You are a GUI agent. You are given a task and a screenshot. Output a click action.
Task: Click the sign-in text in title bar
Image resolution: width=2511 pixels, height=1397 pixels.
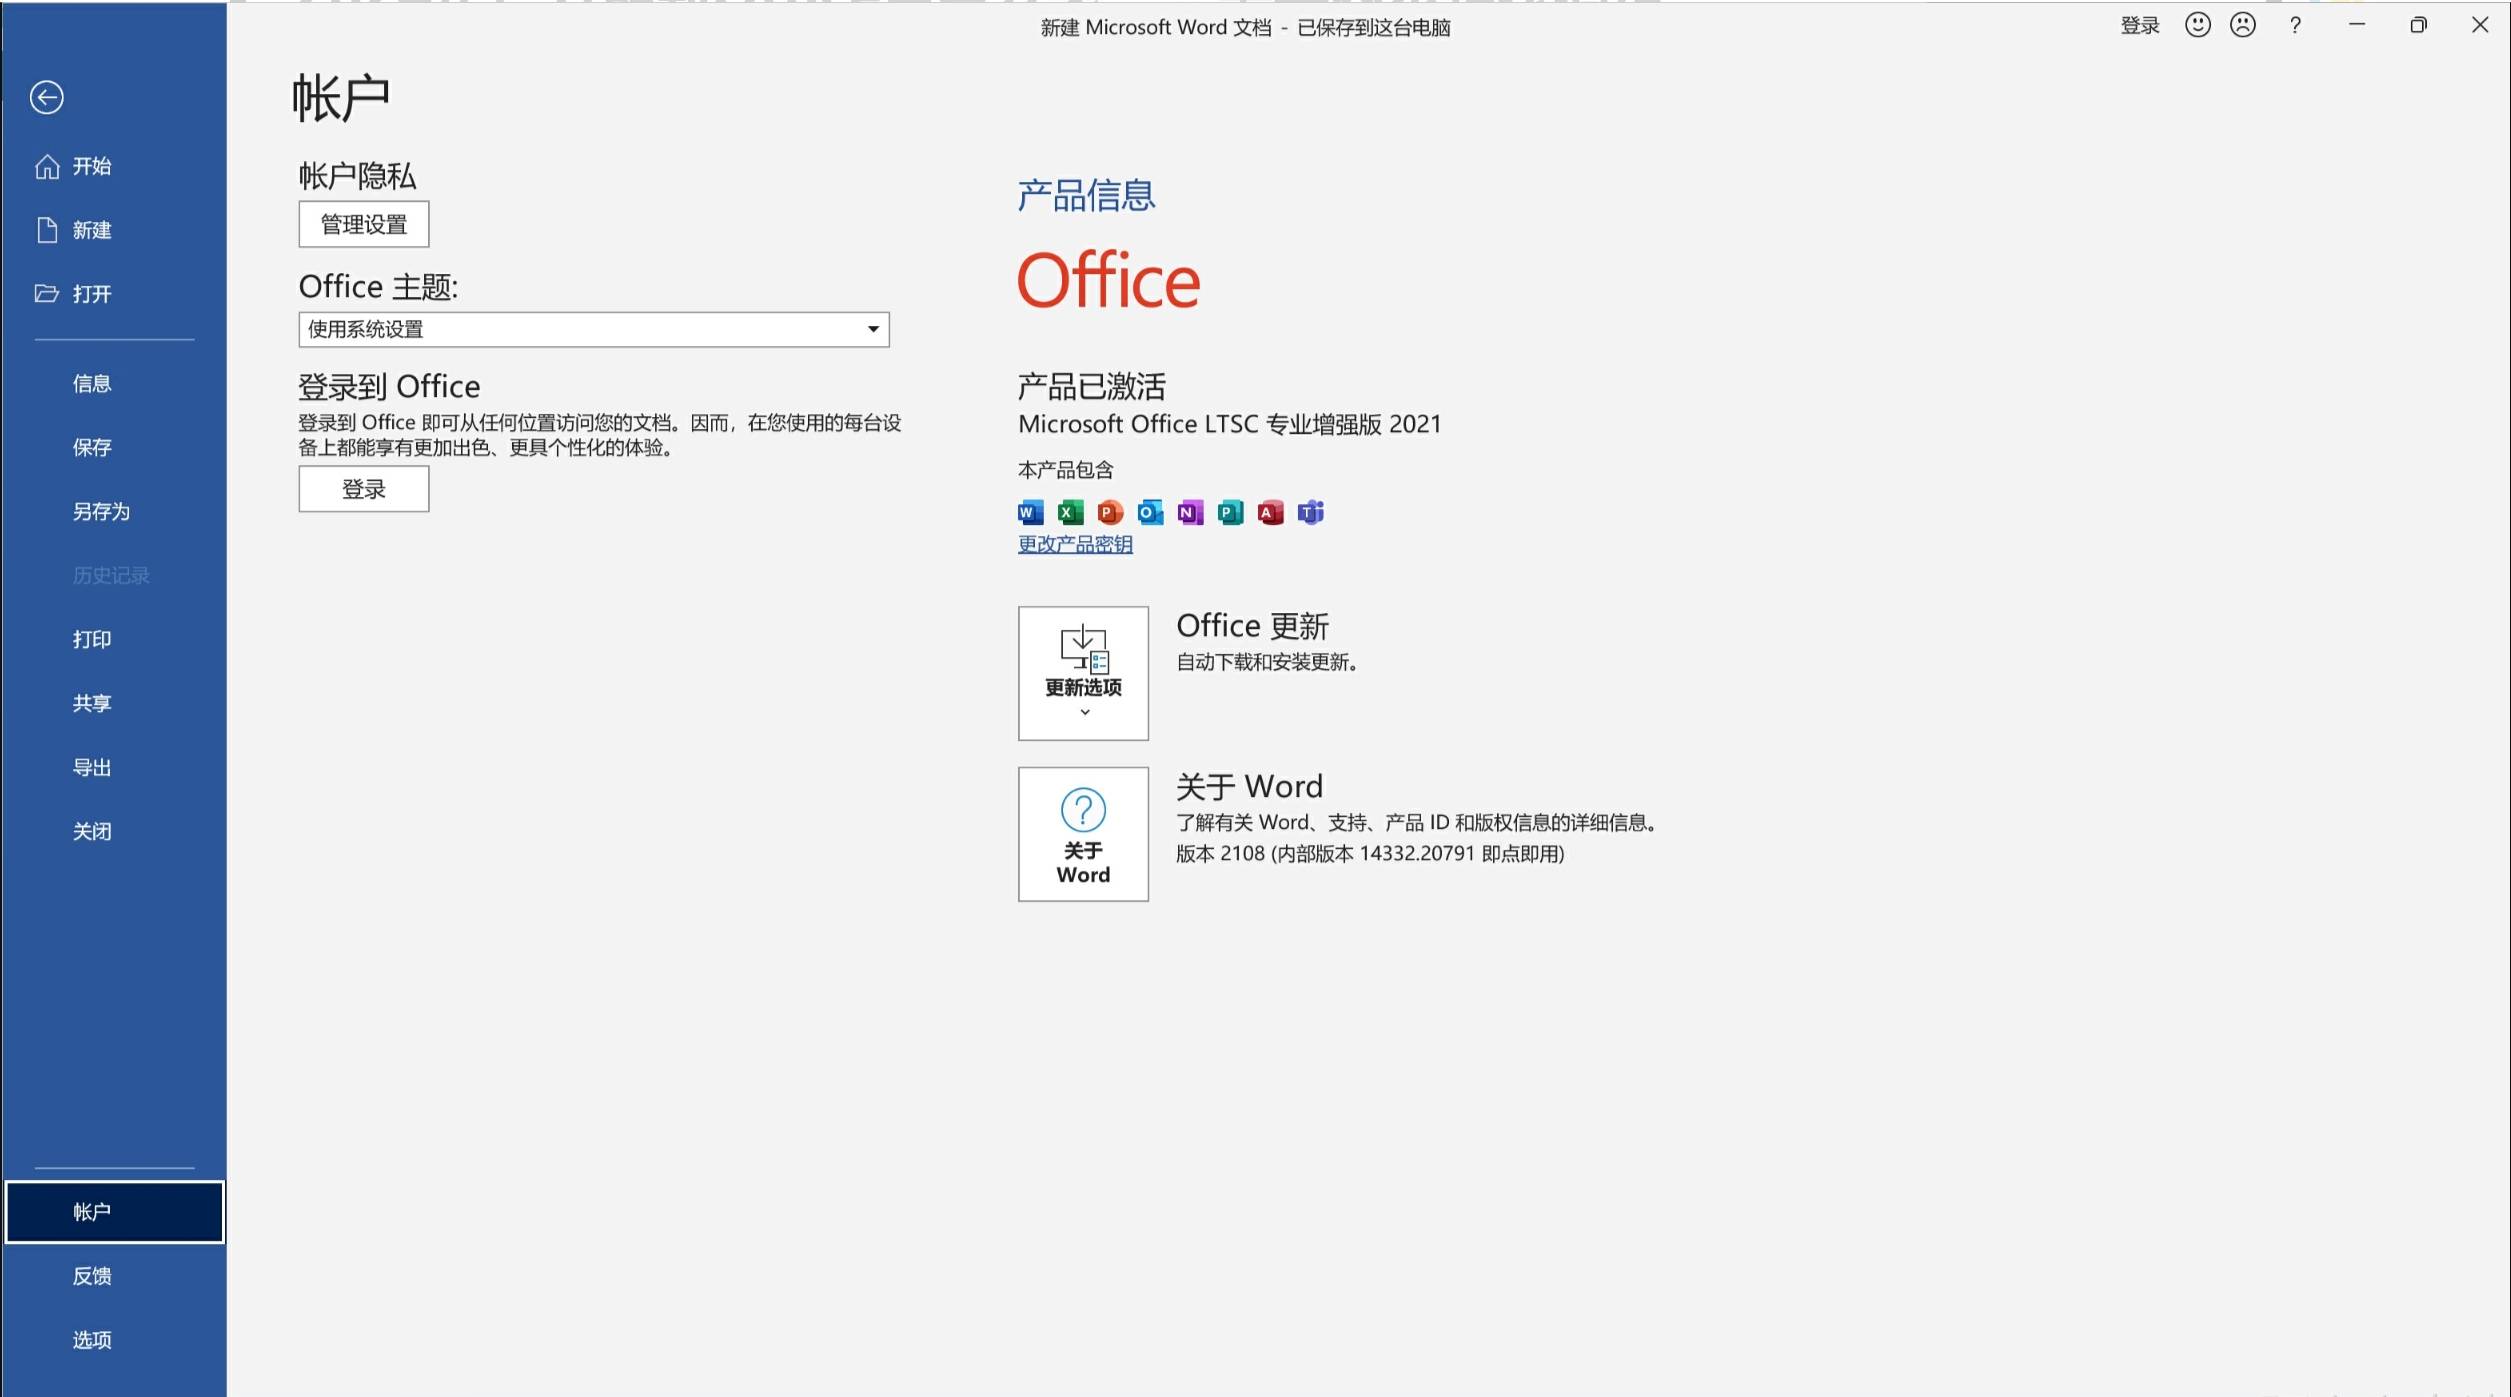2139,26
